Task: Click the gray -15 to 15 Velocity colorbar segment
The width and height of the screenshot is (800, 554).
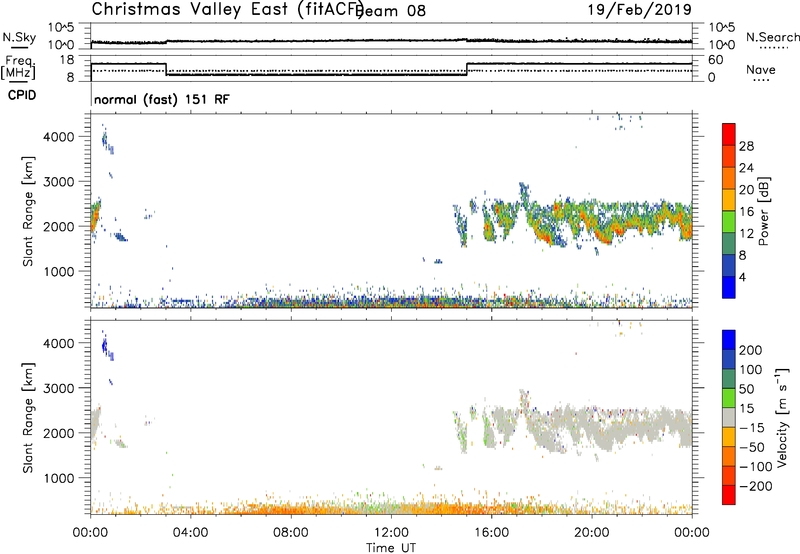Action: pos(729,418)
